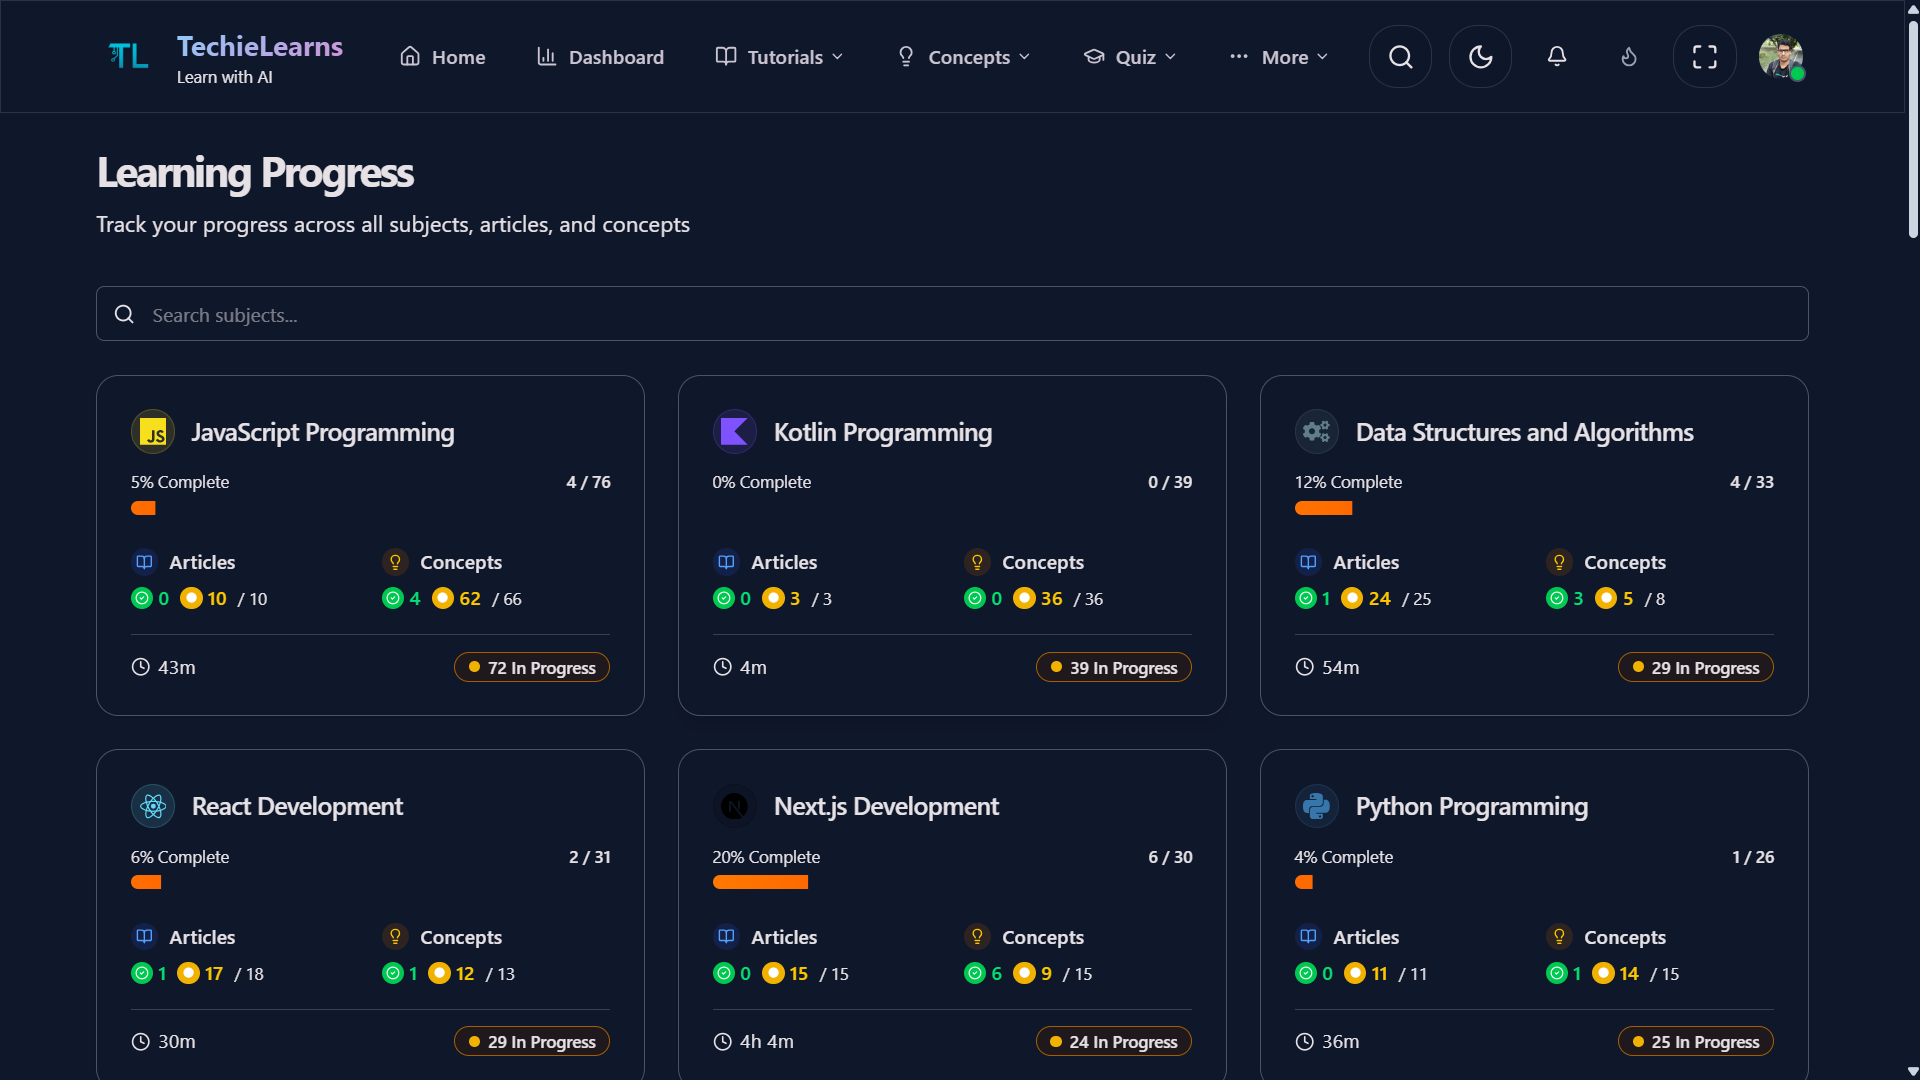Select the React Development subject icon
The image size is (1920, 1080).
tap(153, 806)
